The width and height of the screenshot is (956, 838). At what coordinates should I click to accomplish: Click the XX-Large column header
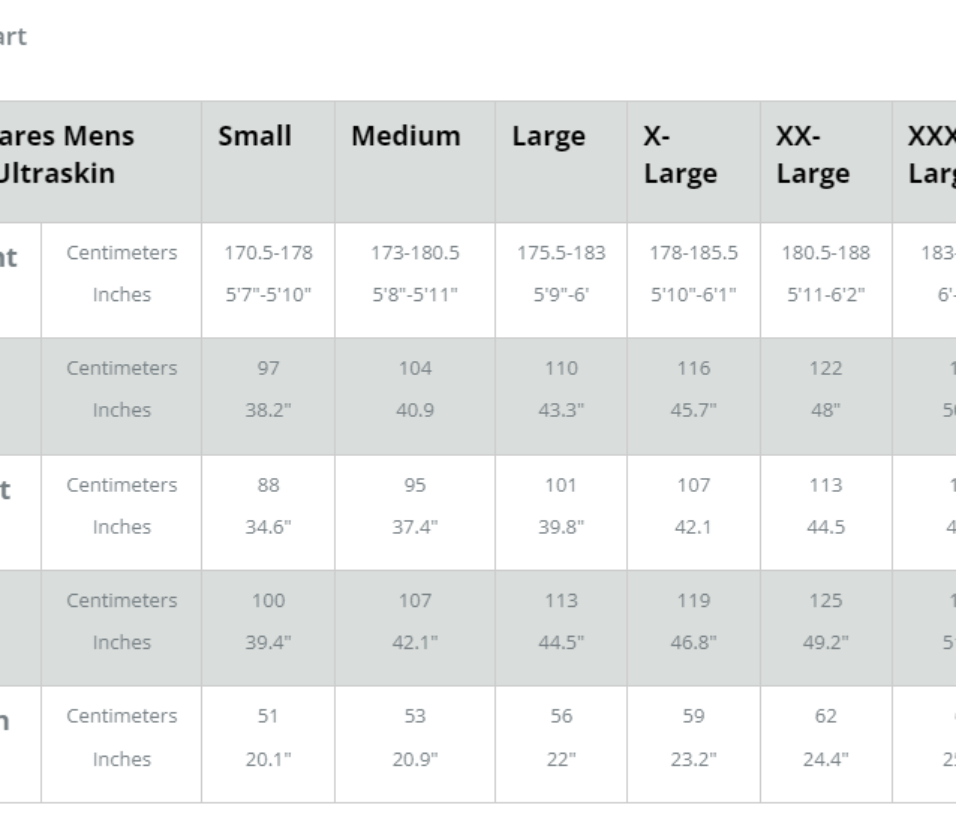pyautogui.click(x=813, y=155)
